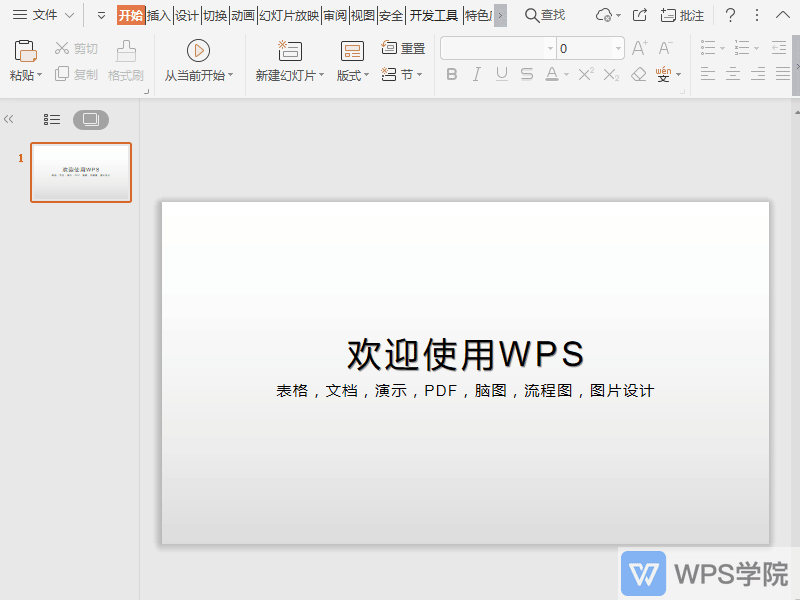Click the Center Align icon
This screenshot has width=800, height=600.
[735, 73]
